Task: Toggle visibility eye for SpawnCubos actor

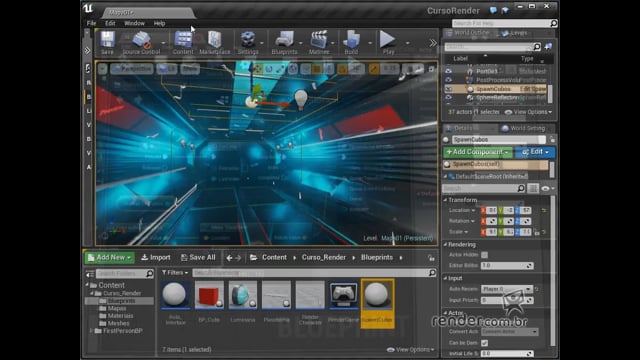Action: point(449,89)
